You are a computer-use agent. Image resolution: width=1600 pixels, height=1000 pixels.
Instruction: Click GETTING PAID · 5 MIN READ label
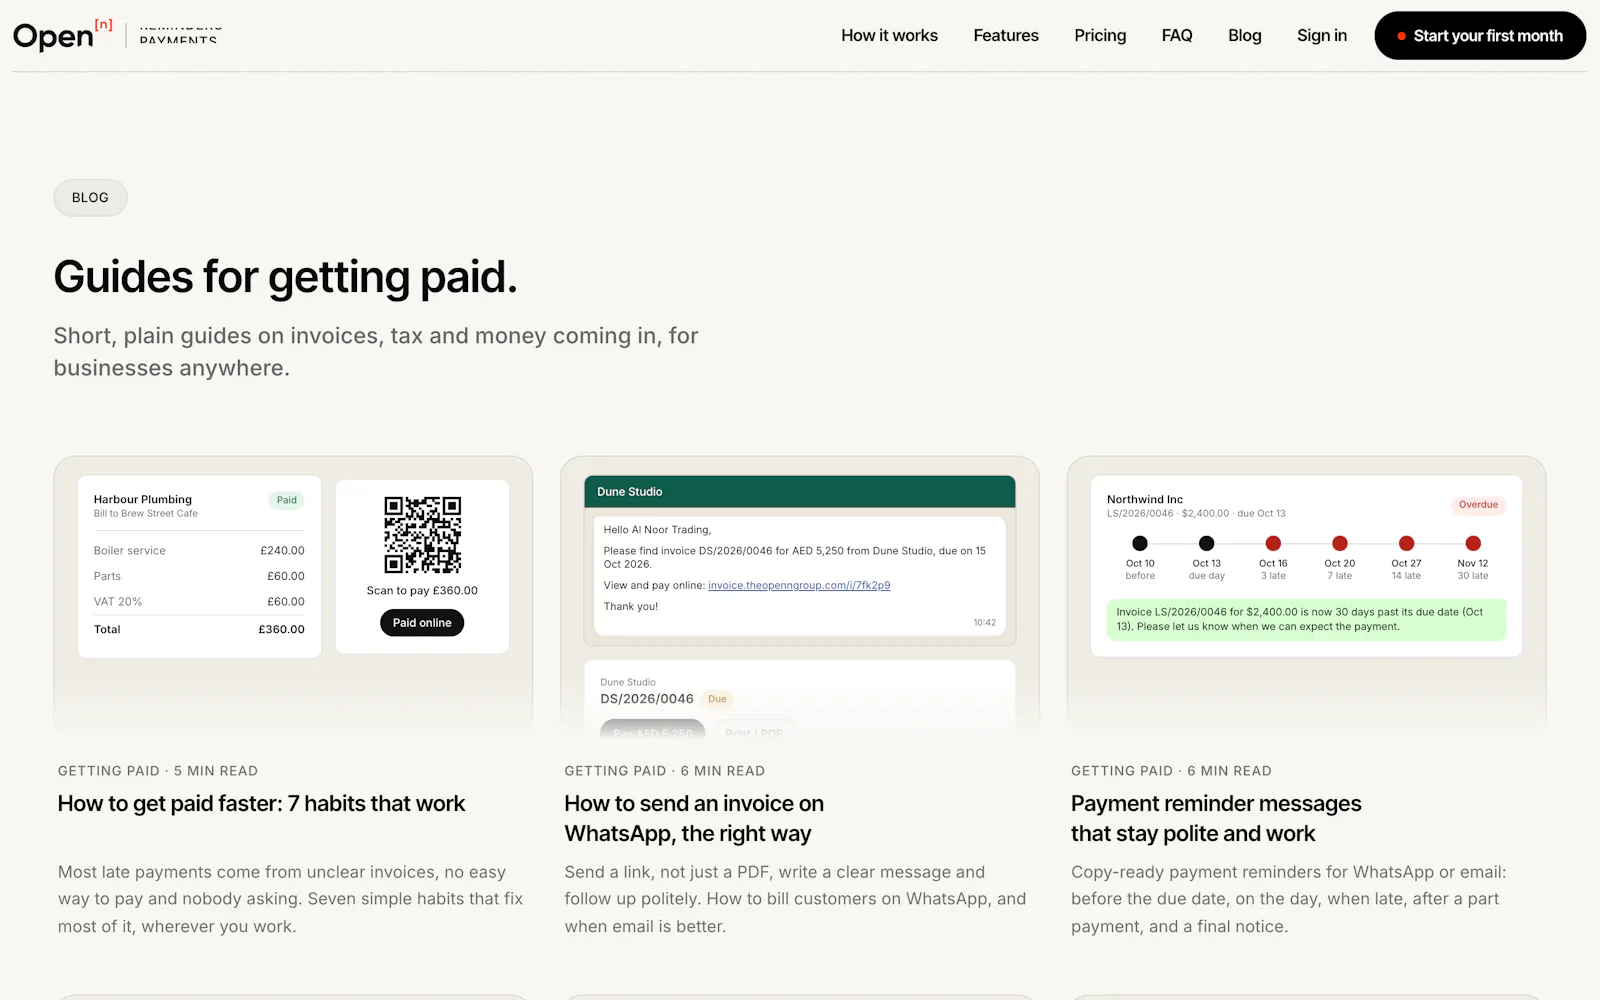(158, 771)
